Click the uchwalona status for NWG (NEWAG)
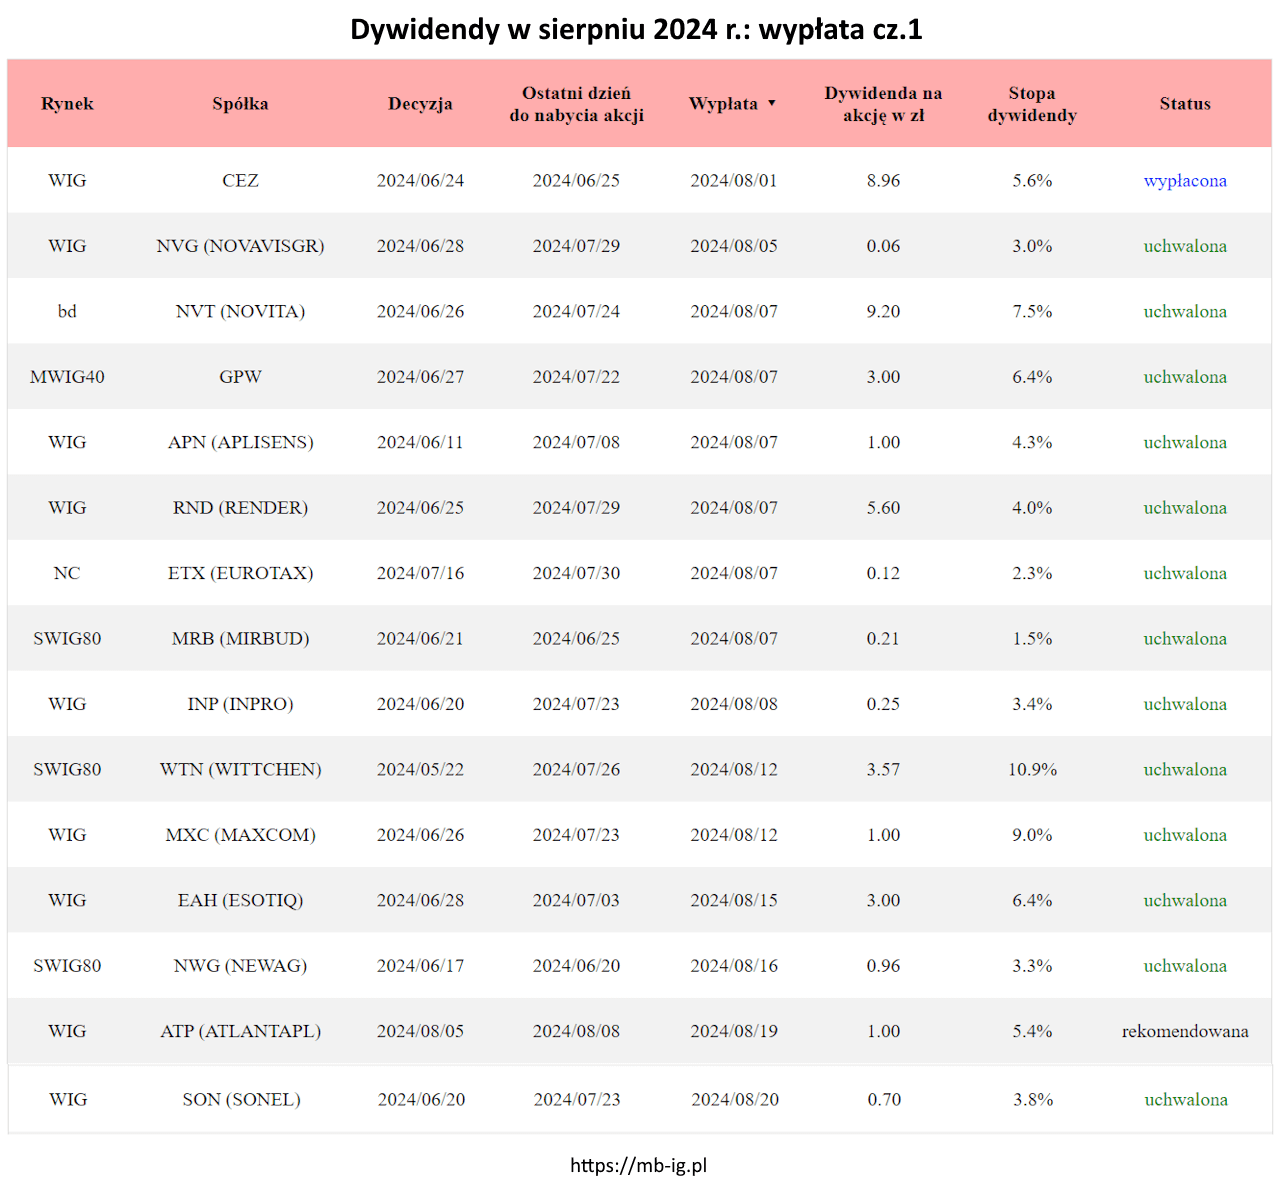1280x1200 pixels. coord(1185,966)
